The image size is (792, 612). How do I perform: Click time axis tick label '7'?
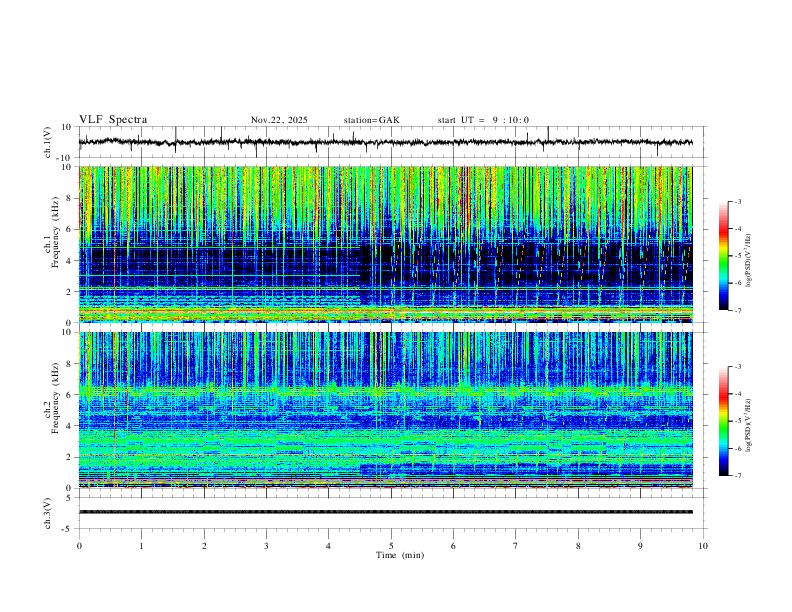tap(515, 546)
